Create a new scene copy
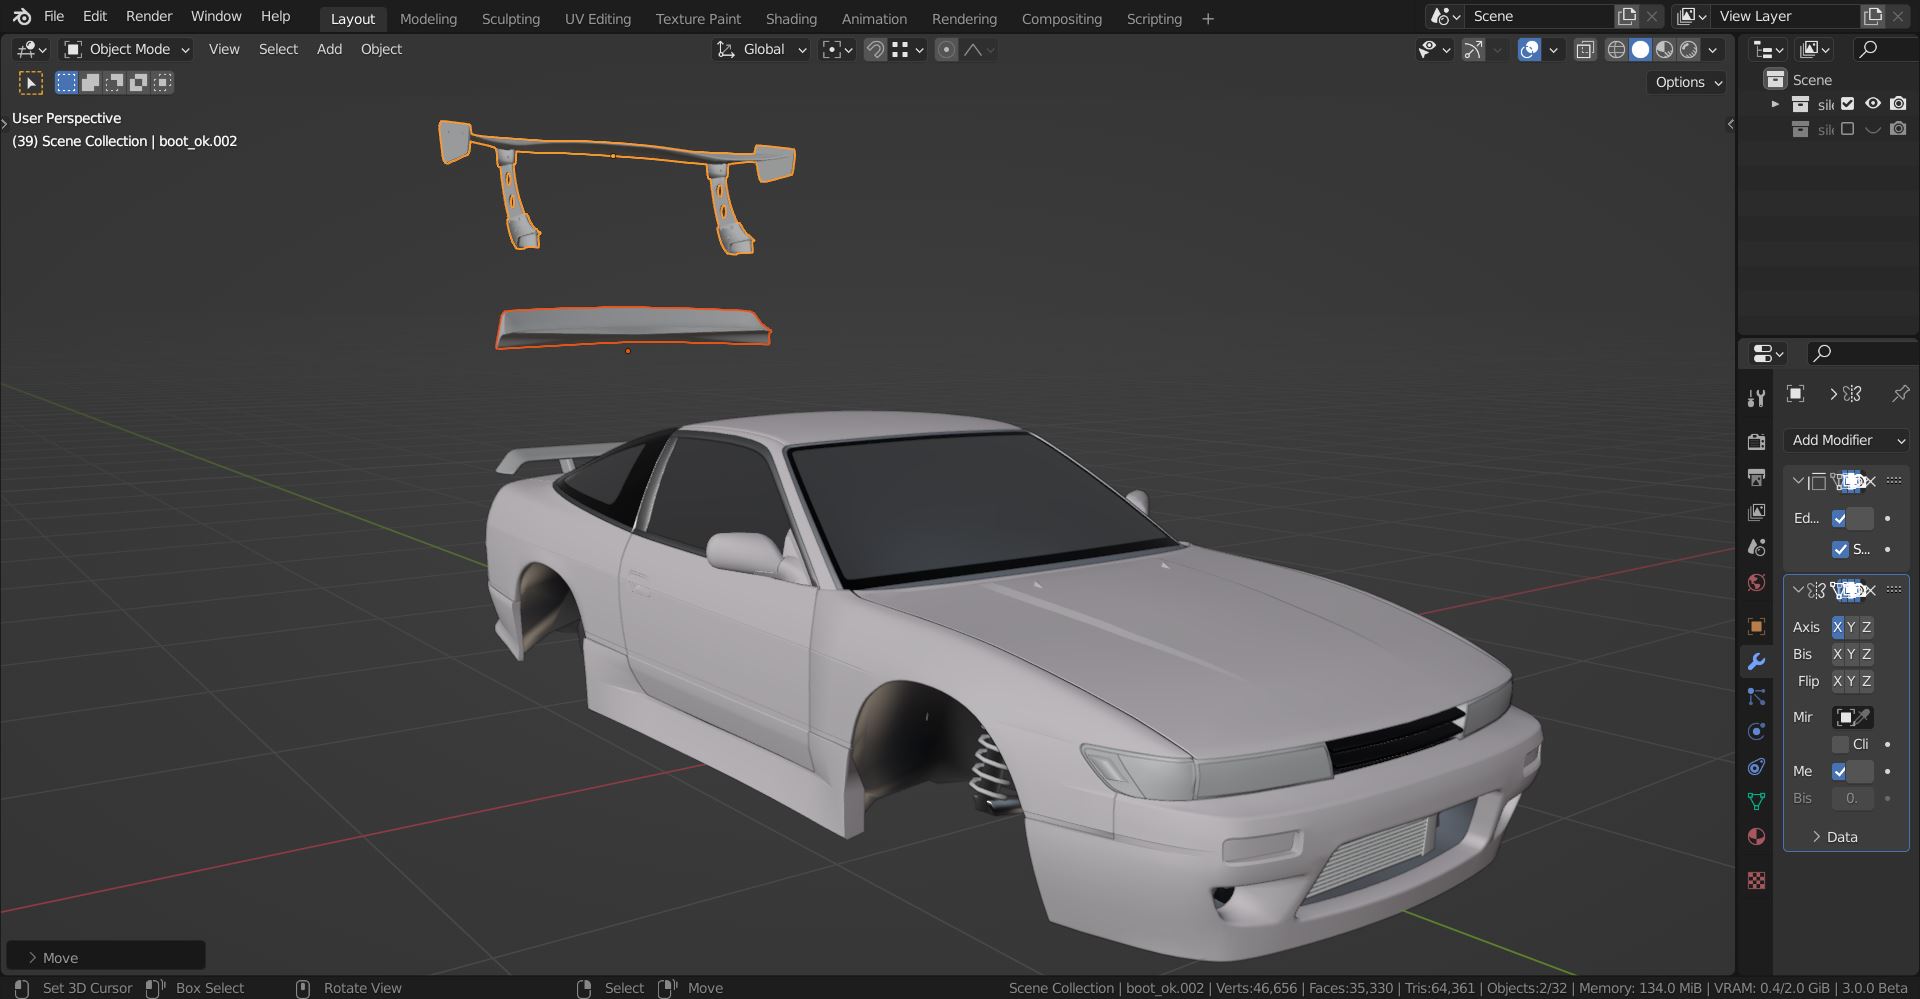Image resolution: width=1920 pixels, height=999 pixels. [1627, 16]
